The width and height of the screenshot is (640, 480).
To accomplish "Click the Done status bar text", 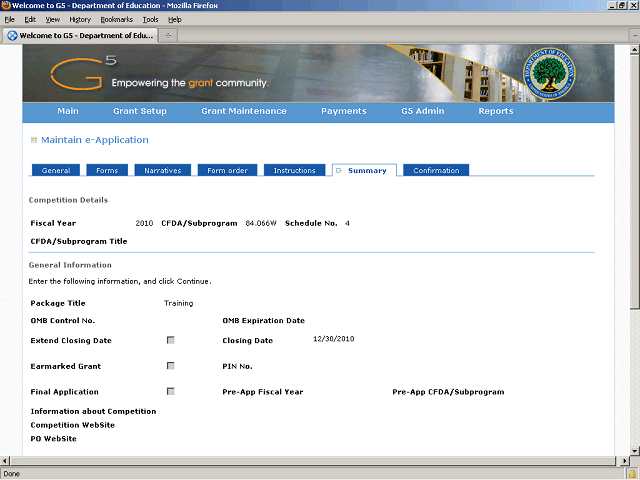I will pos(11,474).
